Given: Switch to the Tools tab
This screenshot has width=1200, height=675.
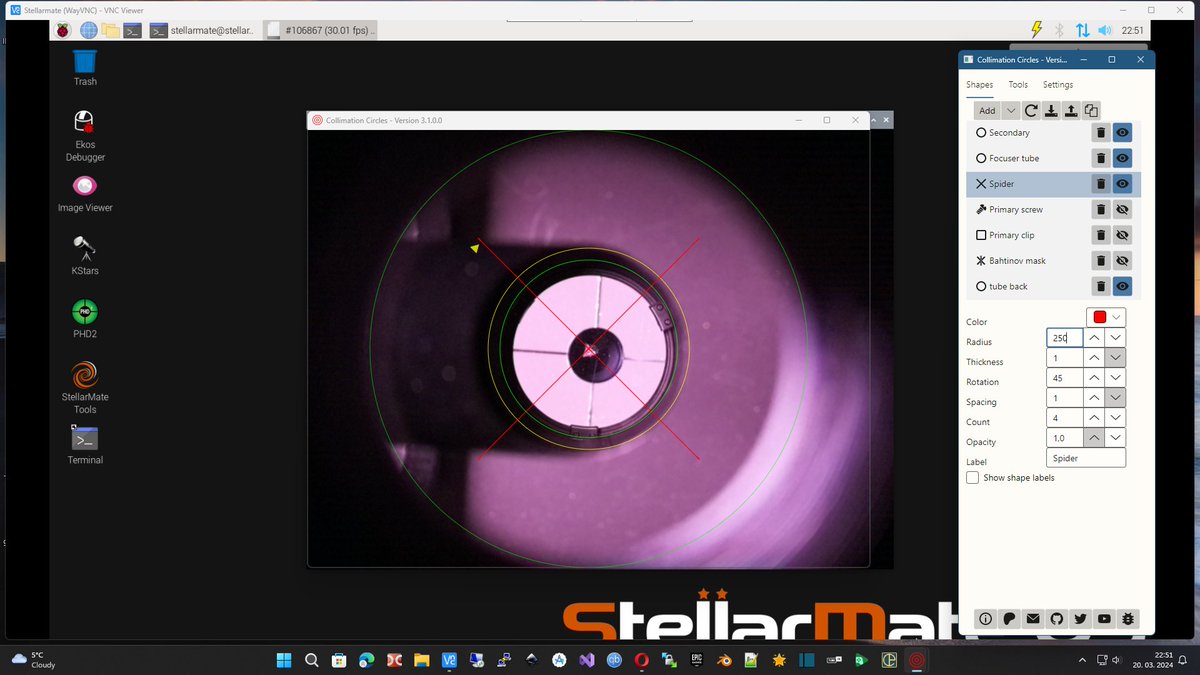Looking at the screenshot, I should 1018,84.
